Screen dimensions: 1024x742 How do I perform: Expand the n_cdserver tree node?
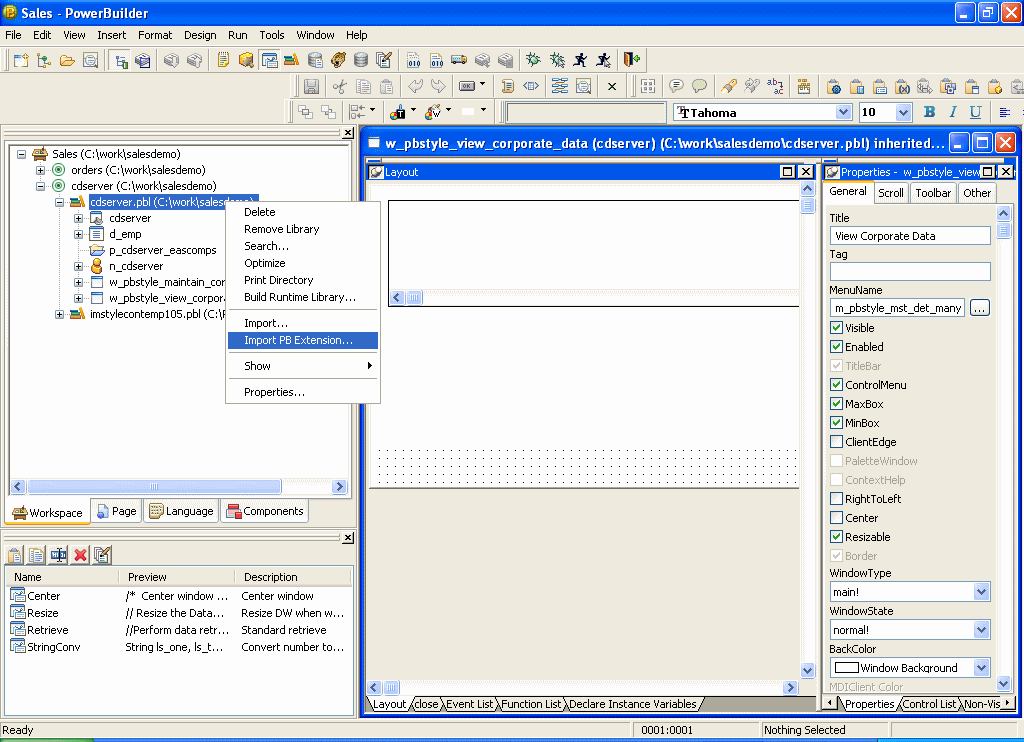[78, 266]
